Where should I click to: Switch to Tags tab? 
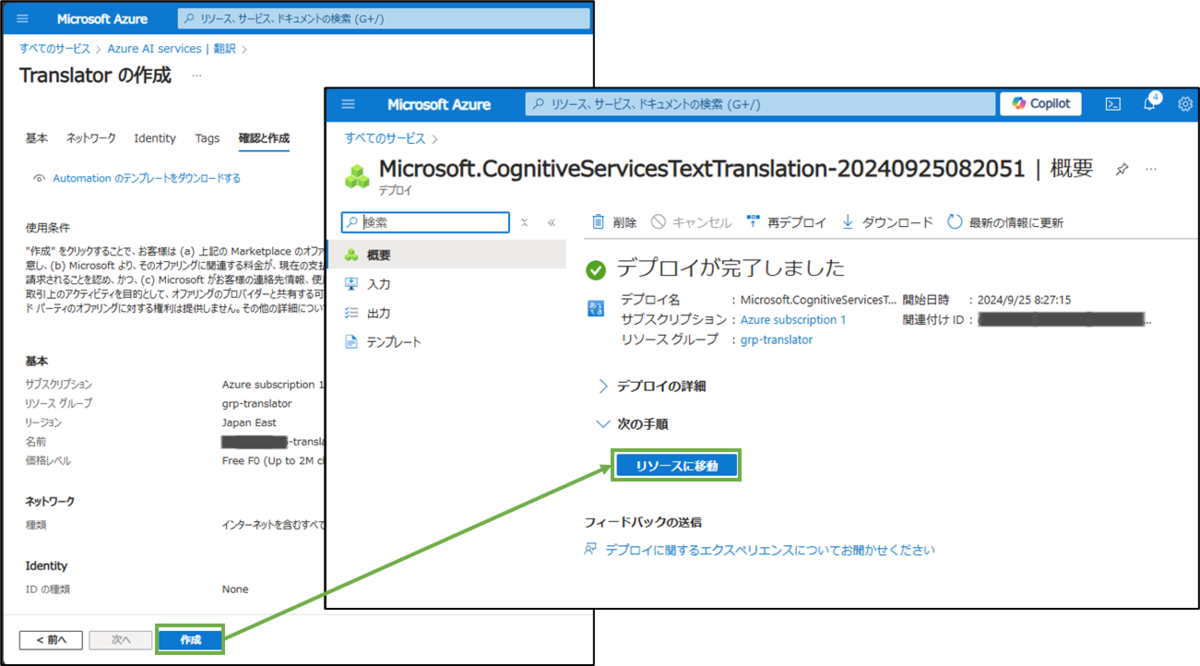coord(207,138)
